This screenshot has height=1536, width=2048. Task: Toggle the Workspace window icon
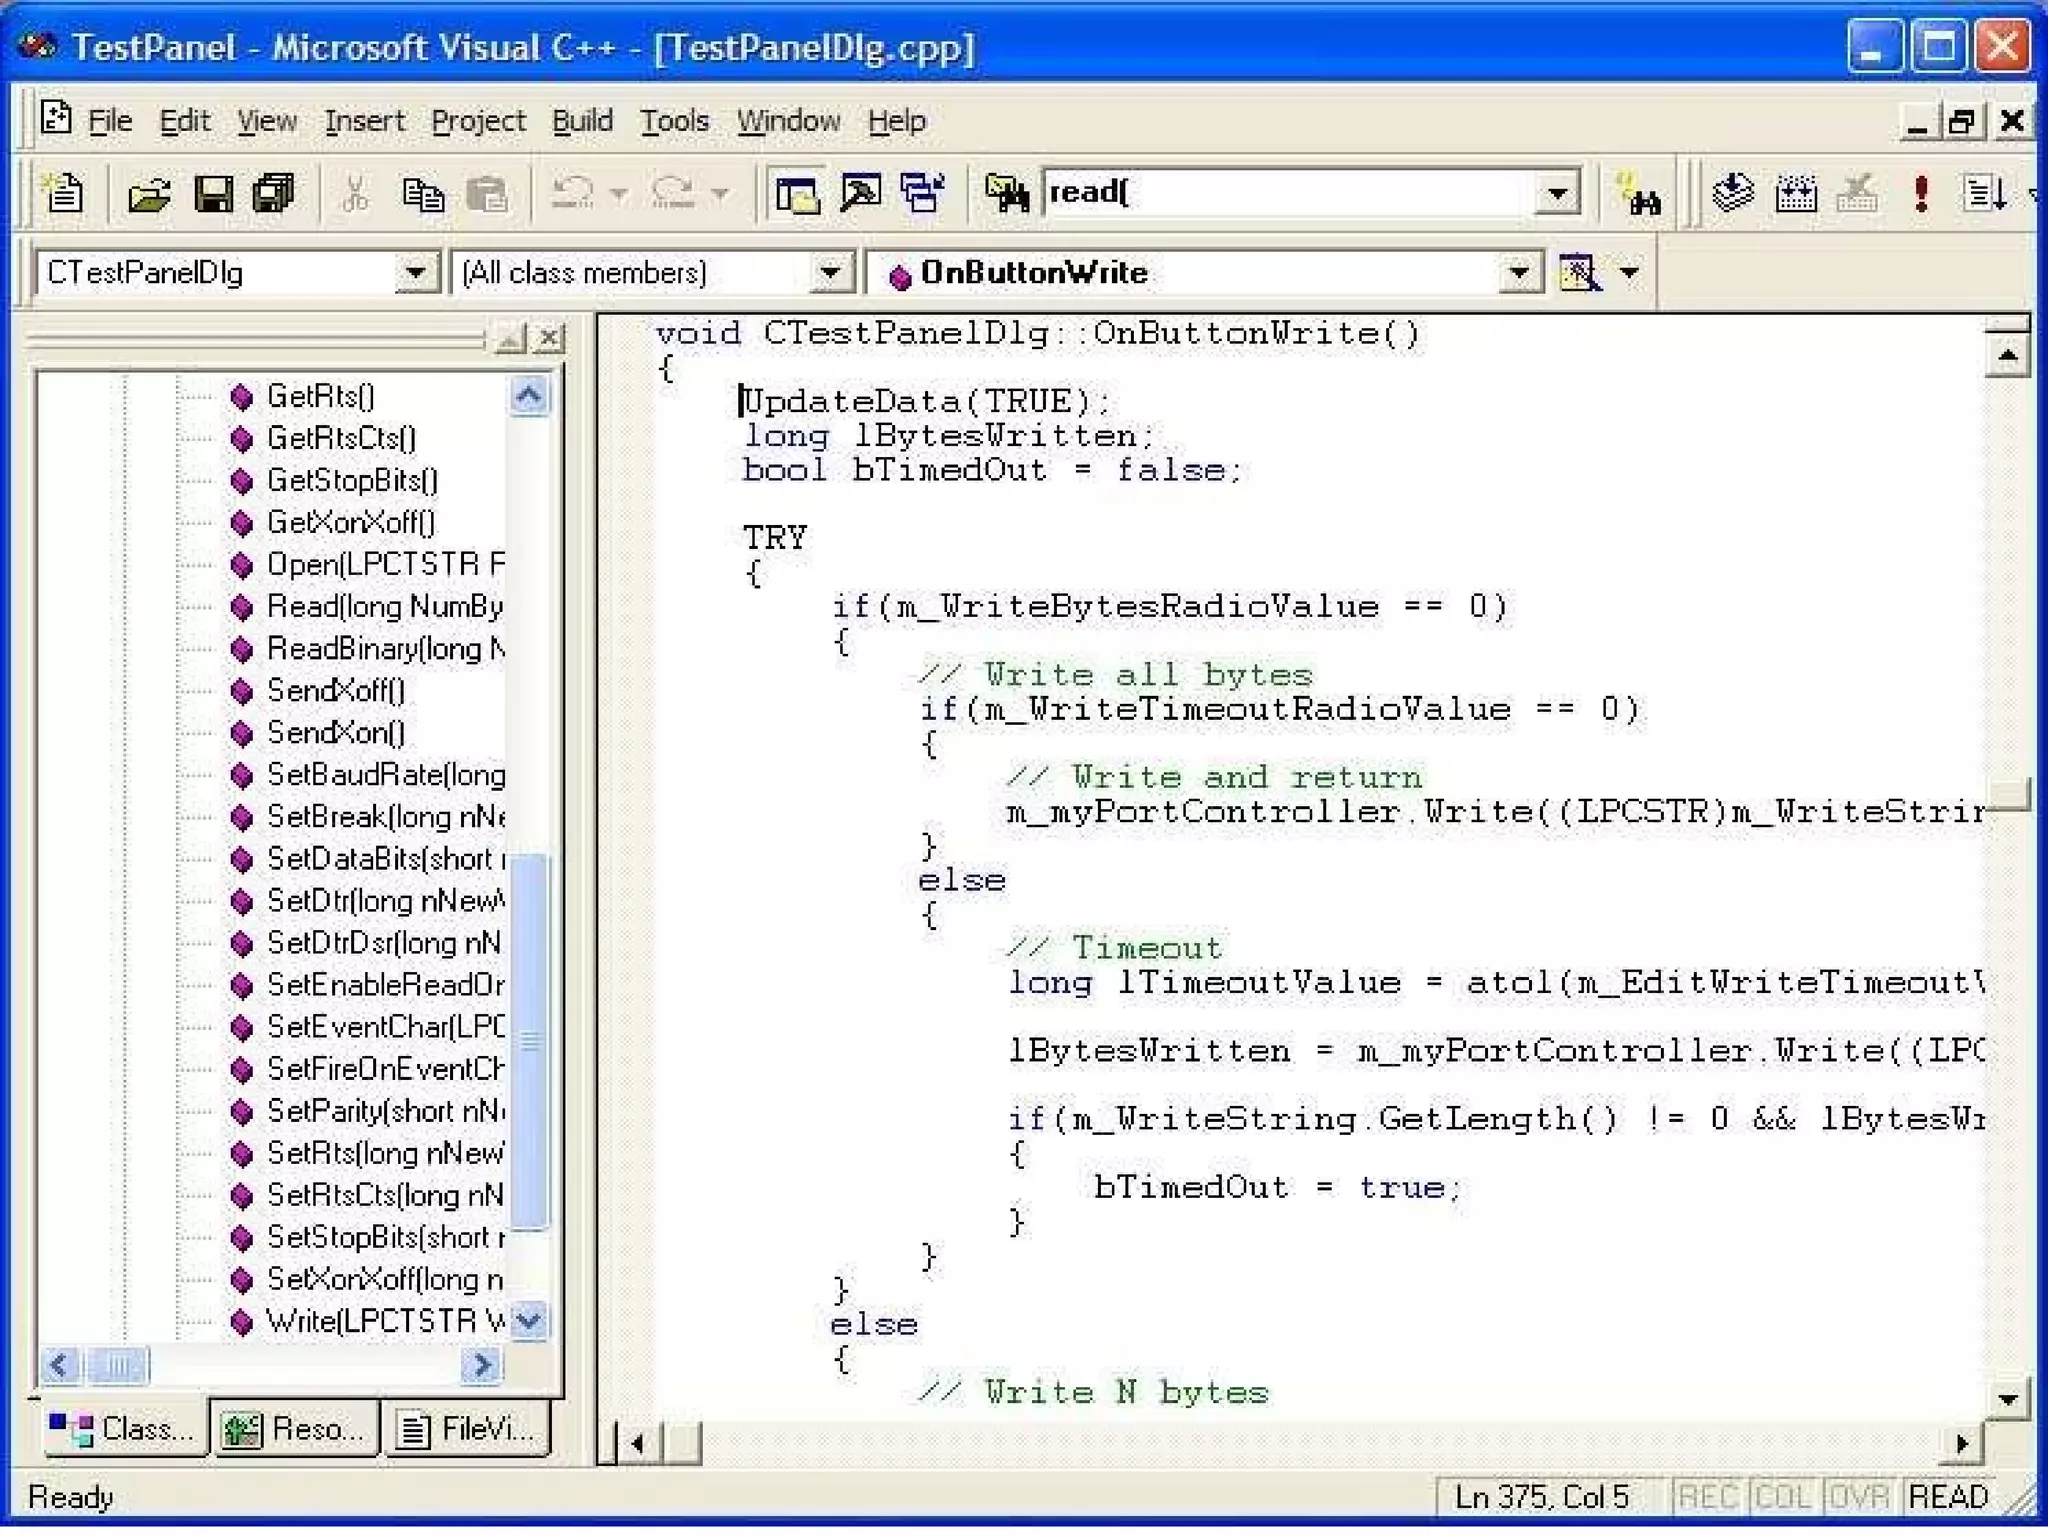[x=797, y=192]
